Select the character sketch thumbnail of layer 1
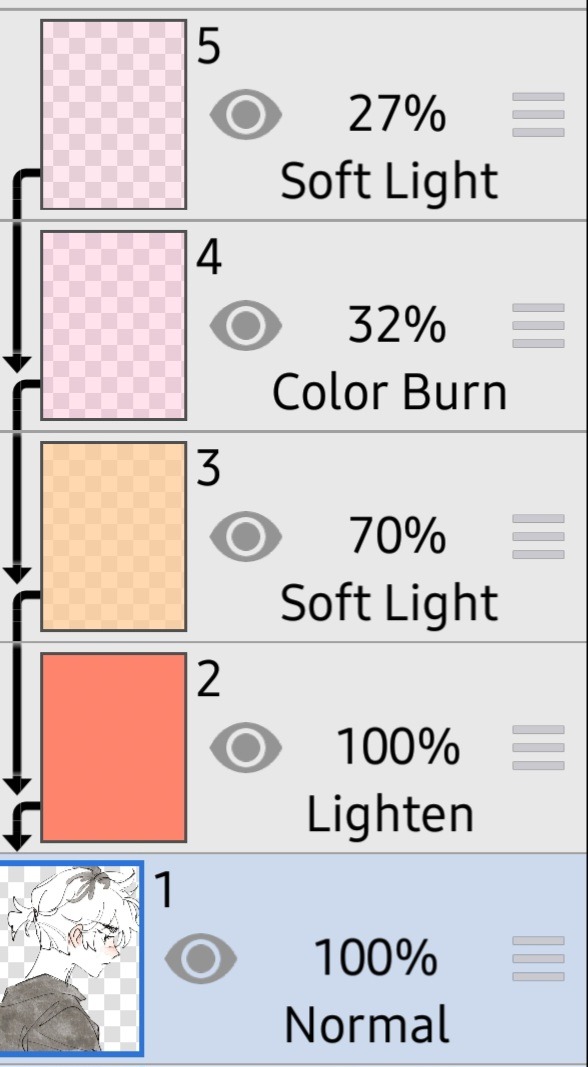Image resolution: width=588 pixels, height=1067 pixels. [71, 958]
